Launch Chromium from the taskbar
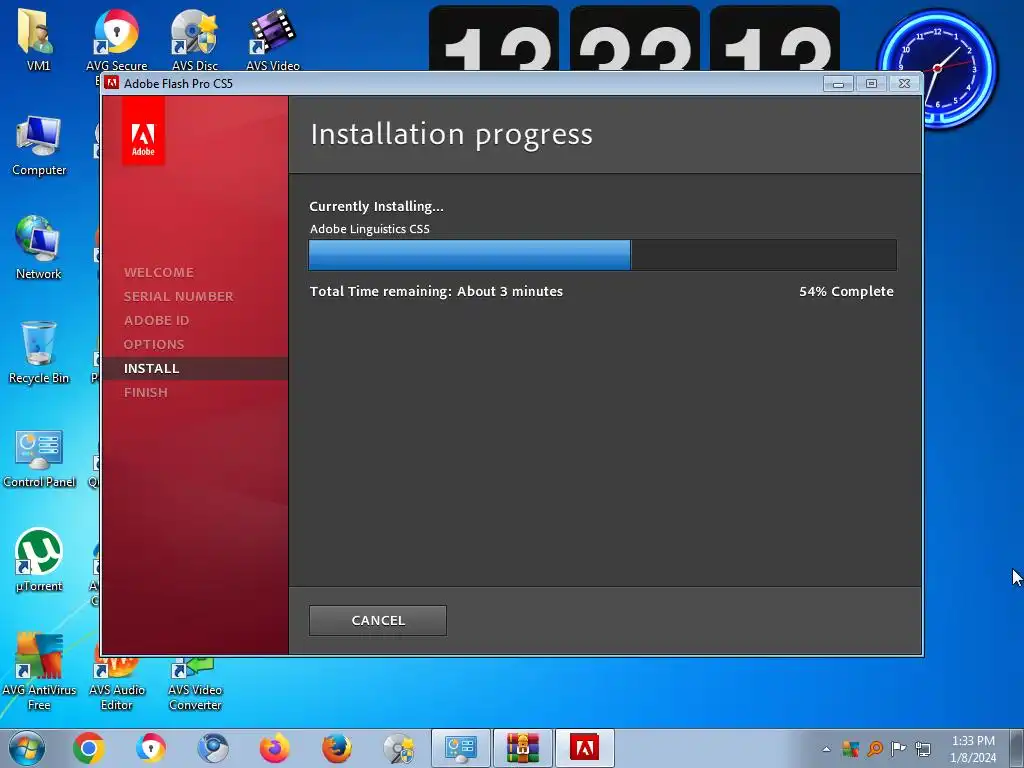Viewport: 1024px width, 768px height. point(213,748)
